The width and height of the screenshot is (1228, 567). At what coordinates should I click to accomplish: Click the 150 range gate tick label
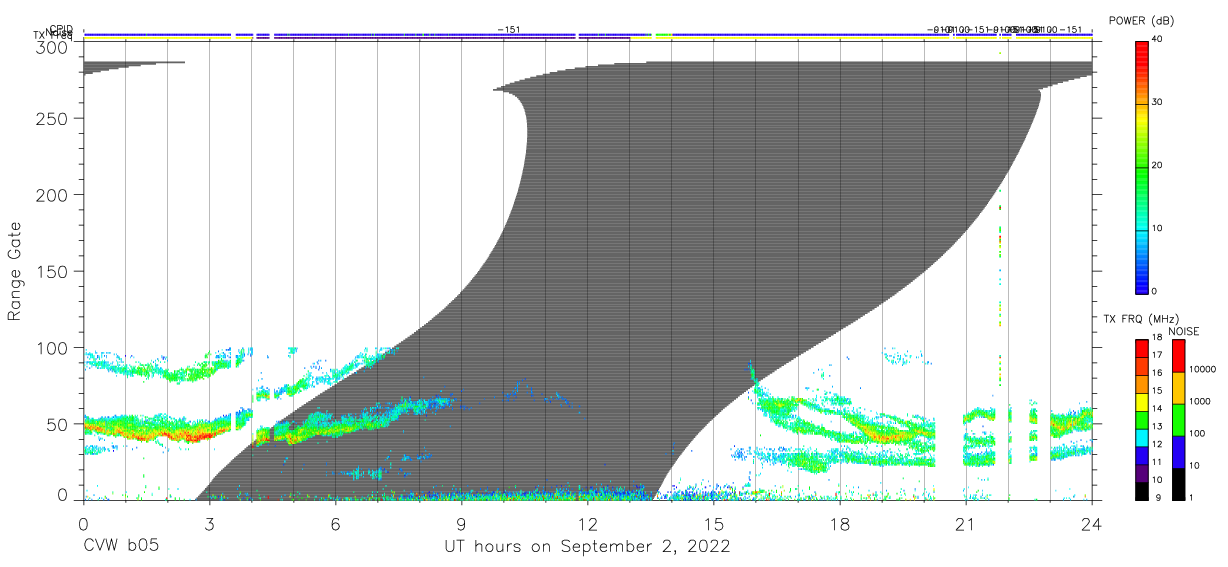click(53, 271)
